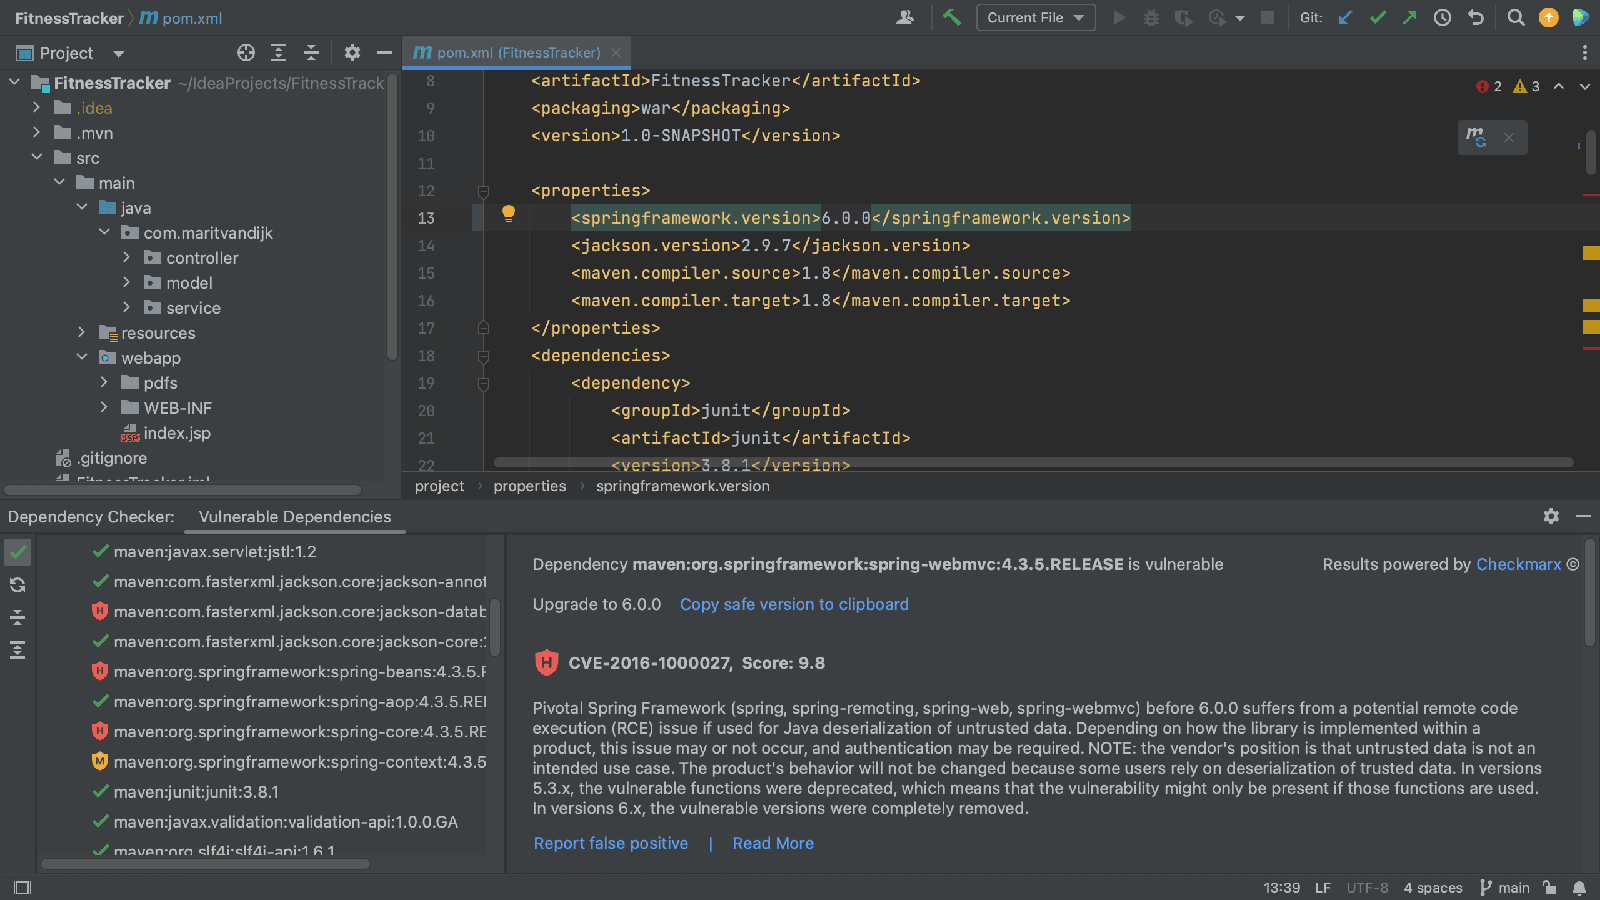Open editor tabs more-options menu
Image resolution: width=1600 pixels, height=900 pixels.
coord(1584,53)
